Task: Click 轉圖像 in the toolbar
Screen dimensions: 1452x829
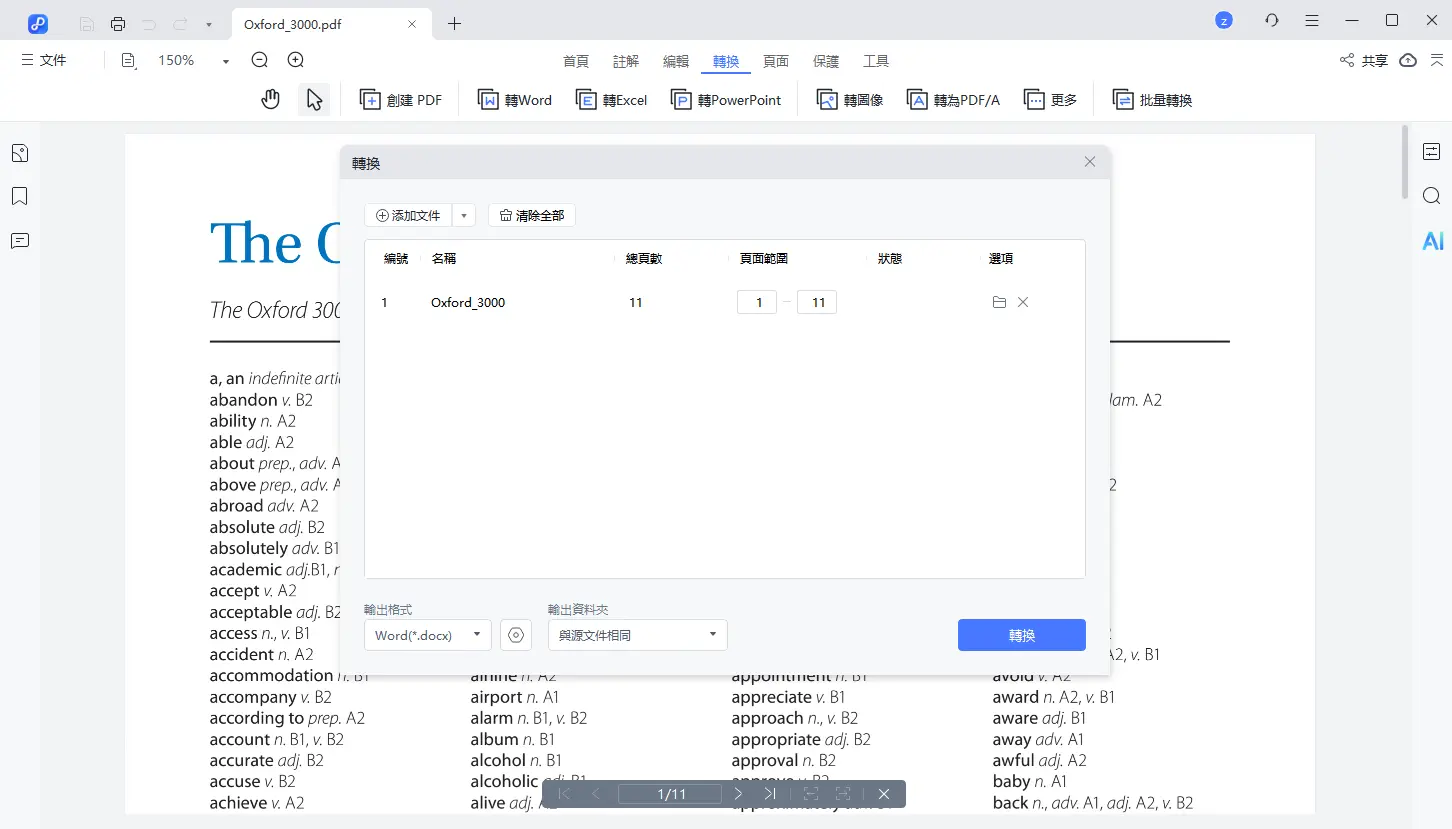Action: click(x=850, y=100)
